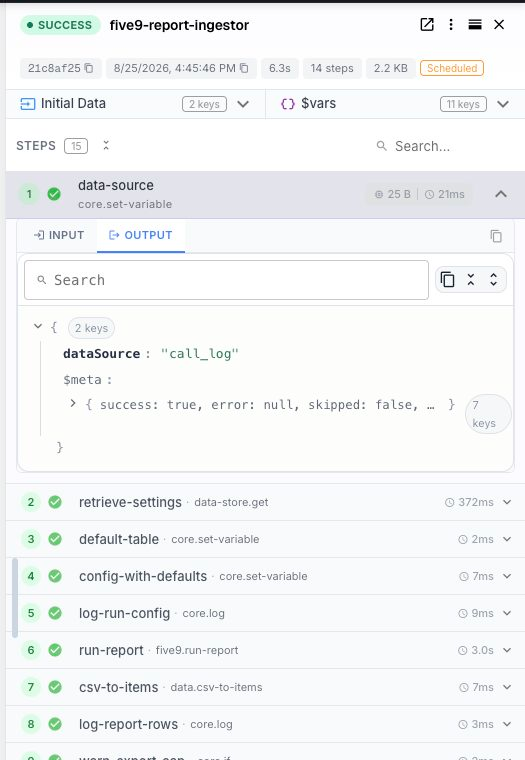Screen dimensions: 525x760
Task: Switch to the INPUT tab
Action: pyautogui.click(x=59, y=235)
